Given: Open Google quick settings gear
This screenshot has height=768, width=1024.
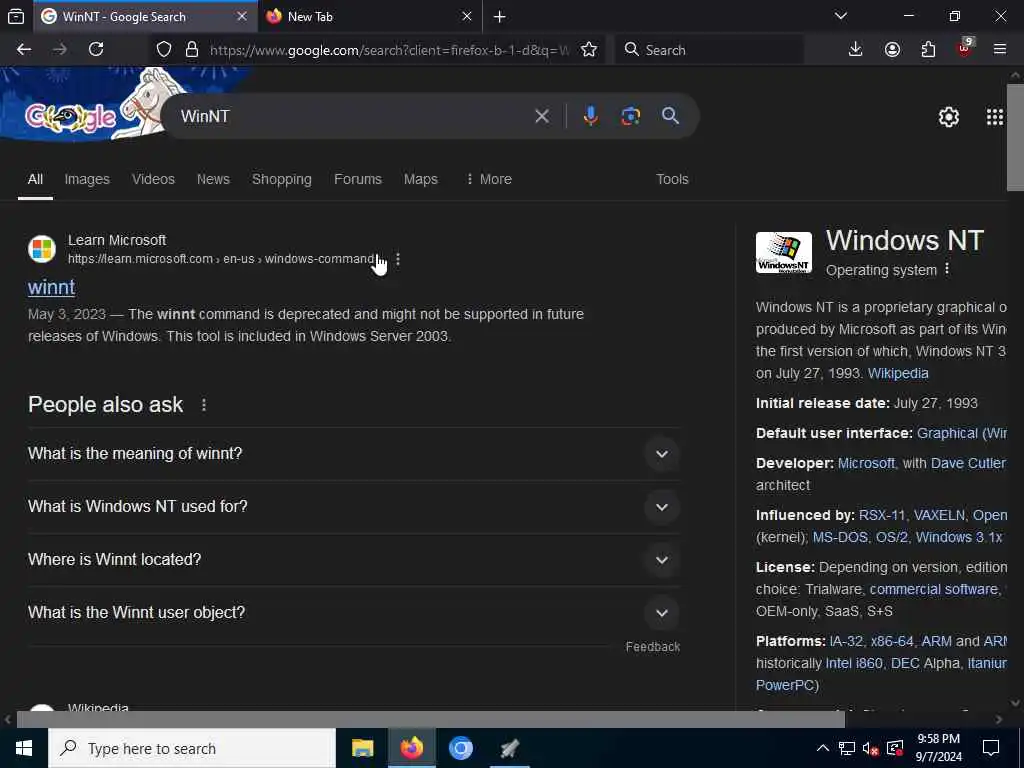Looking at the screenshot, I should [x=948, y=117].
